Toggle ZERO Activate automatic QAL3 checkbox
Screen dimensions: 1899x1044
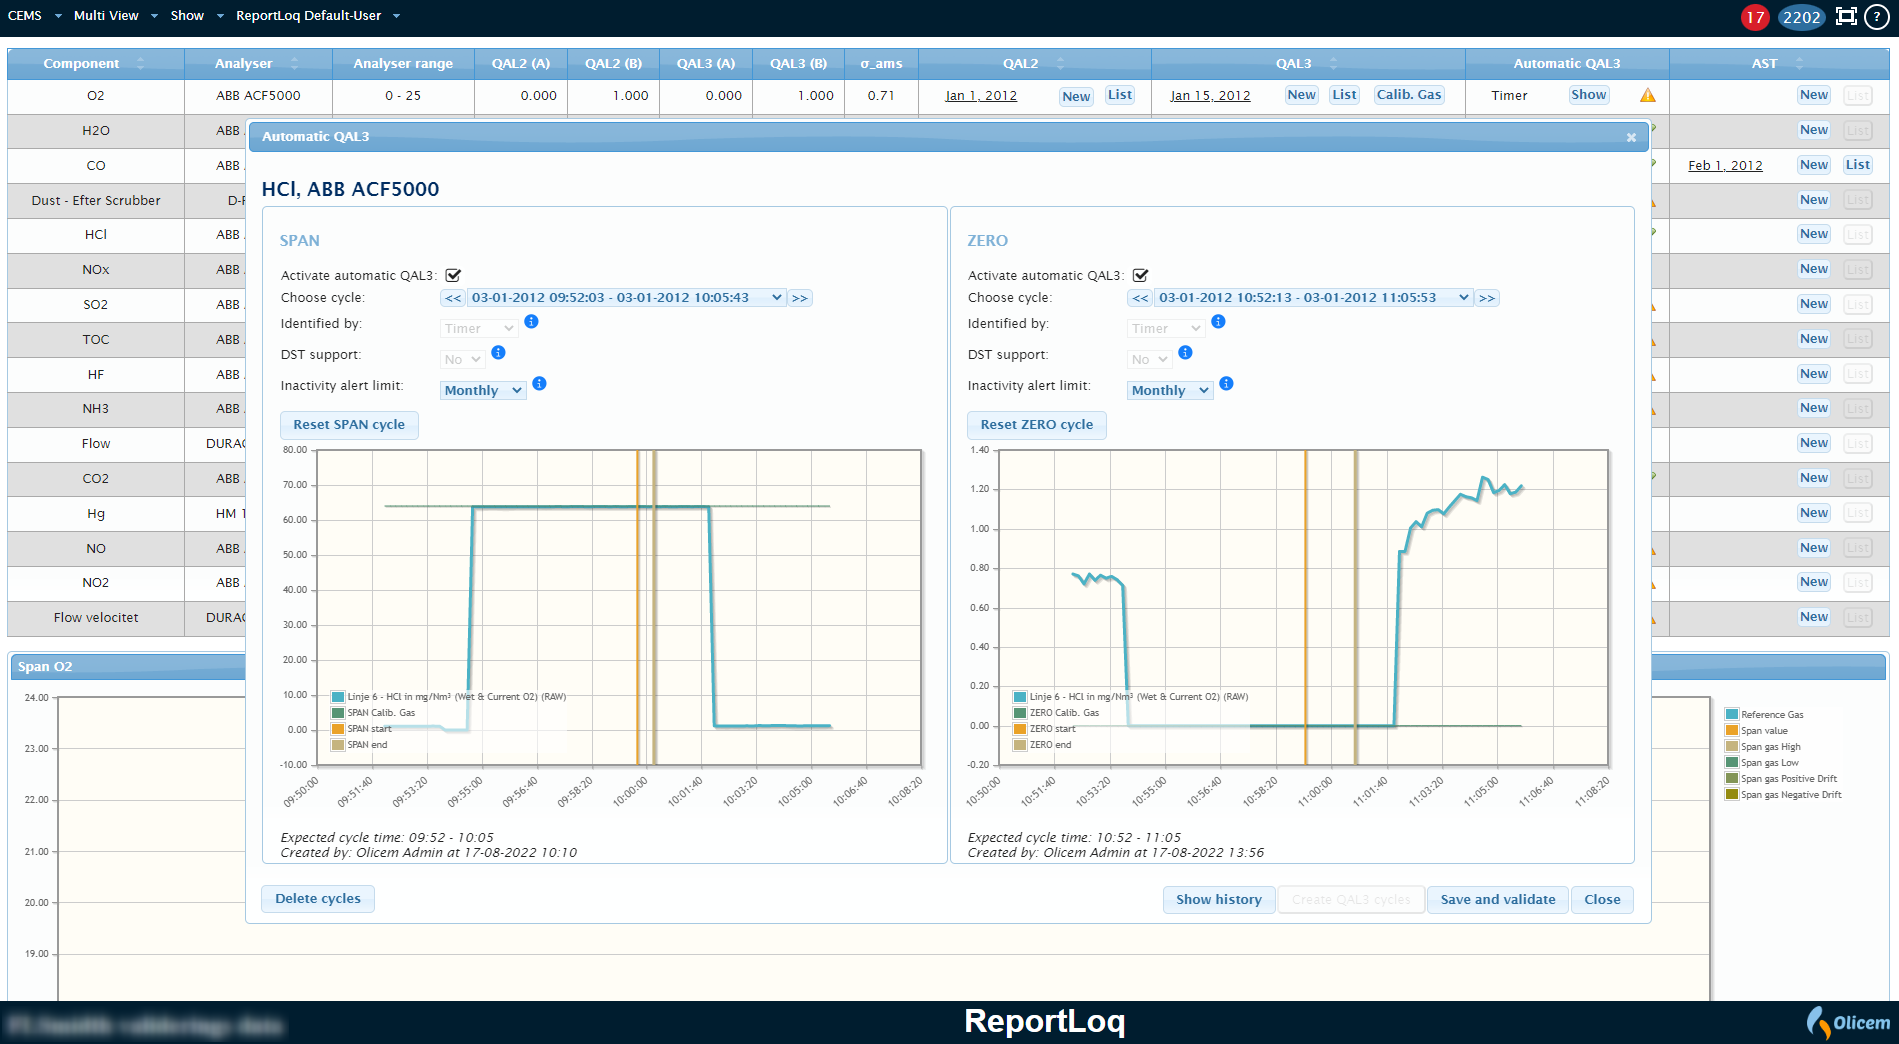[1140, 275]
